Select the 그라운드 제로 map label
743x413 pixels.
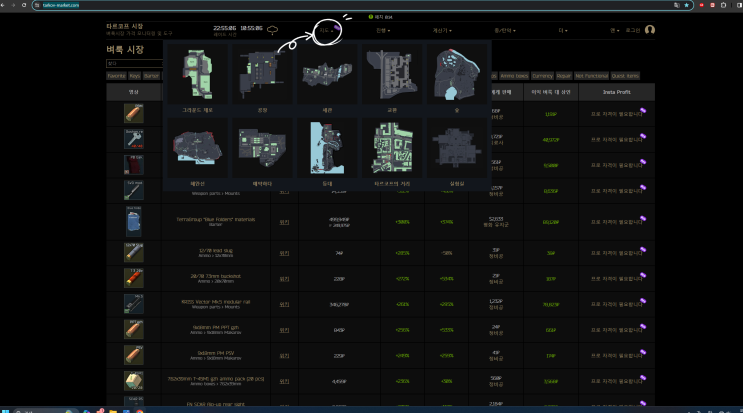point(198,110)
